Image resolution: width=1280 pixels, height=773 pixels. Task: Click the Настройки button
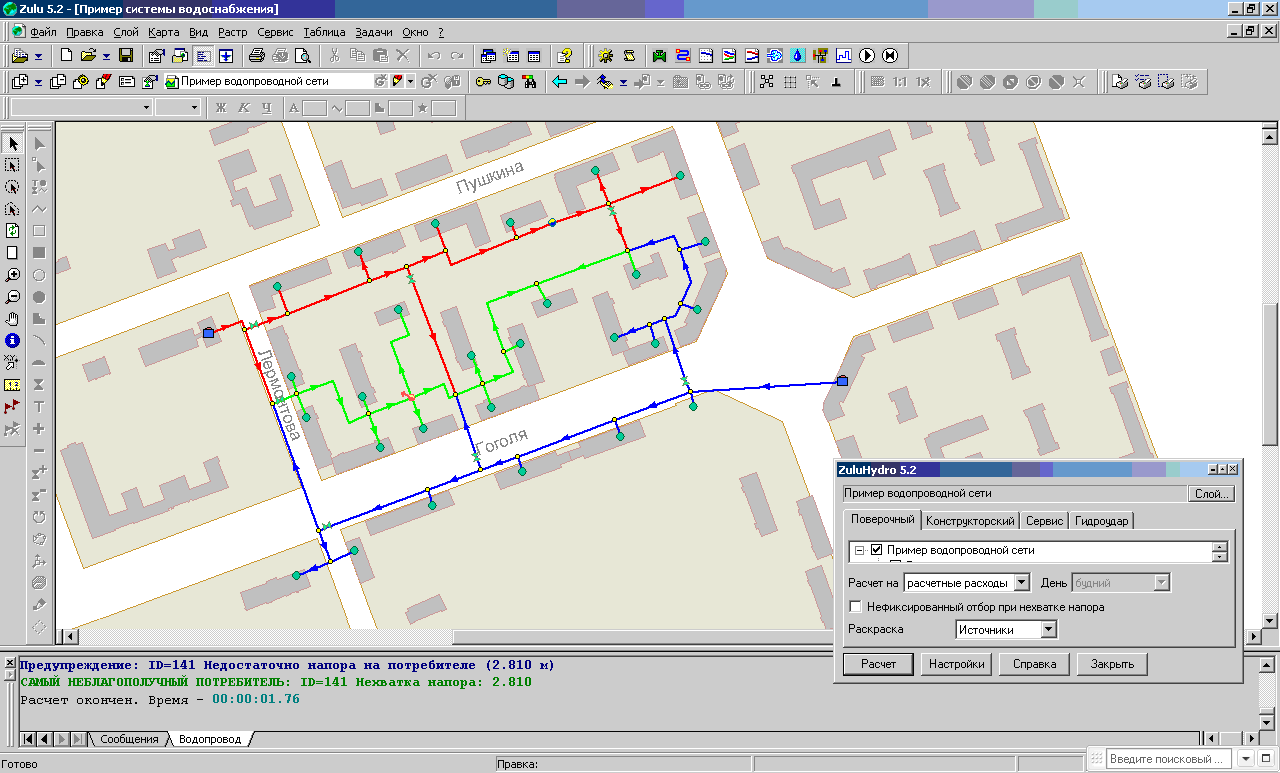tap(956, 664)
